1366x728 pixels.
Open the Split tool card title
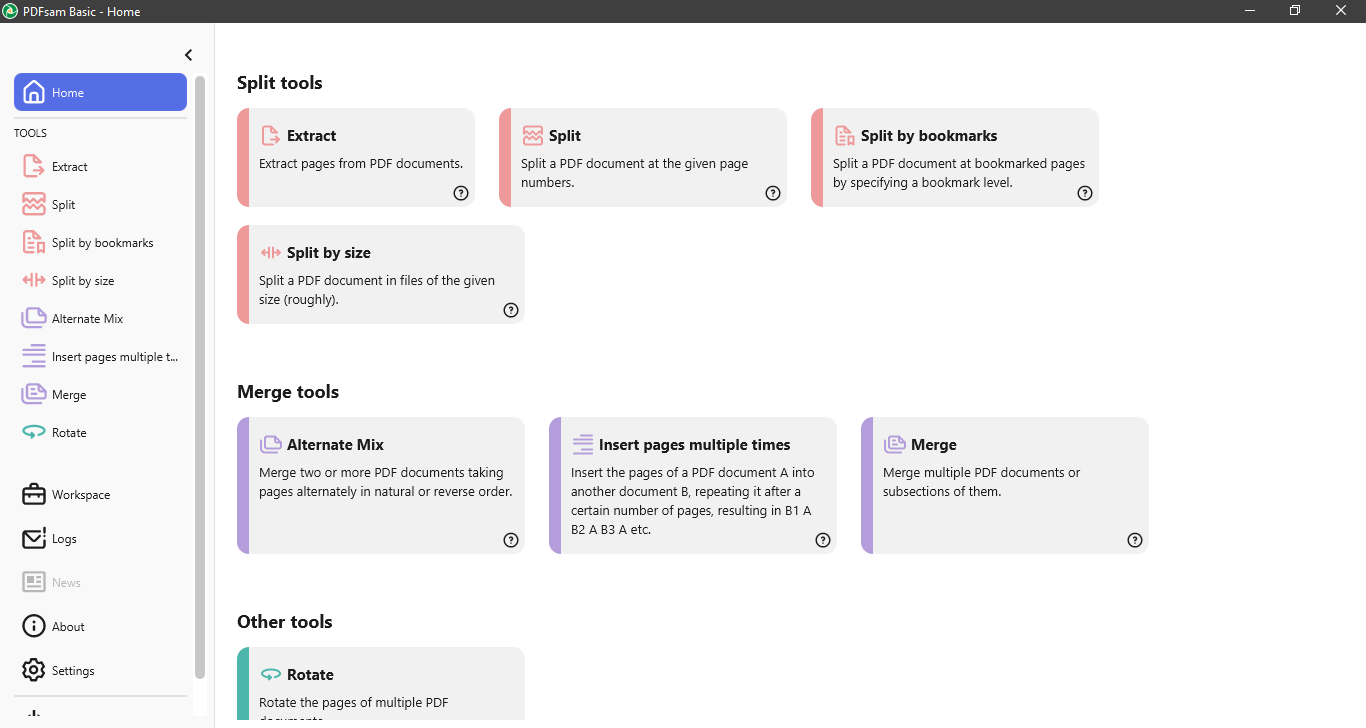tap(565, 136)
